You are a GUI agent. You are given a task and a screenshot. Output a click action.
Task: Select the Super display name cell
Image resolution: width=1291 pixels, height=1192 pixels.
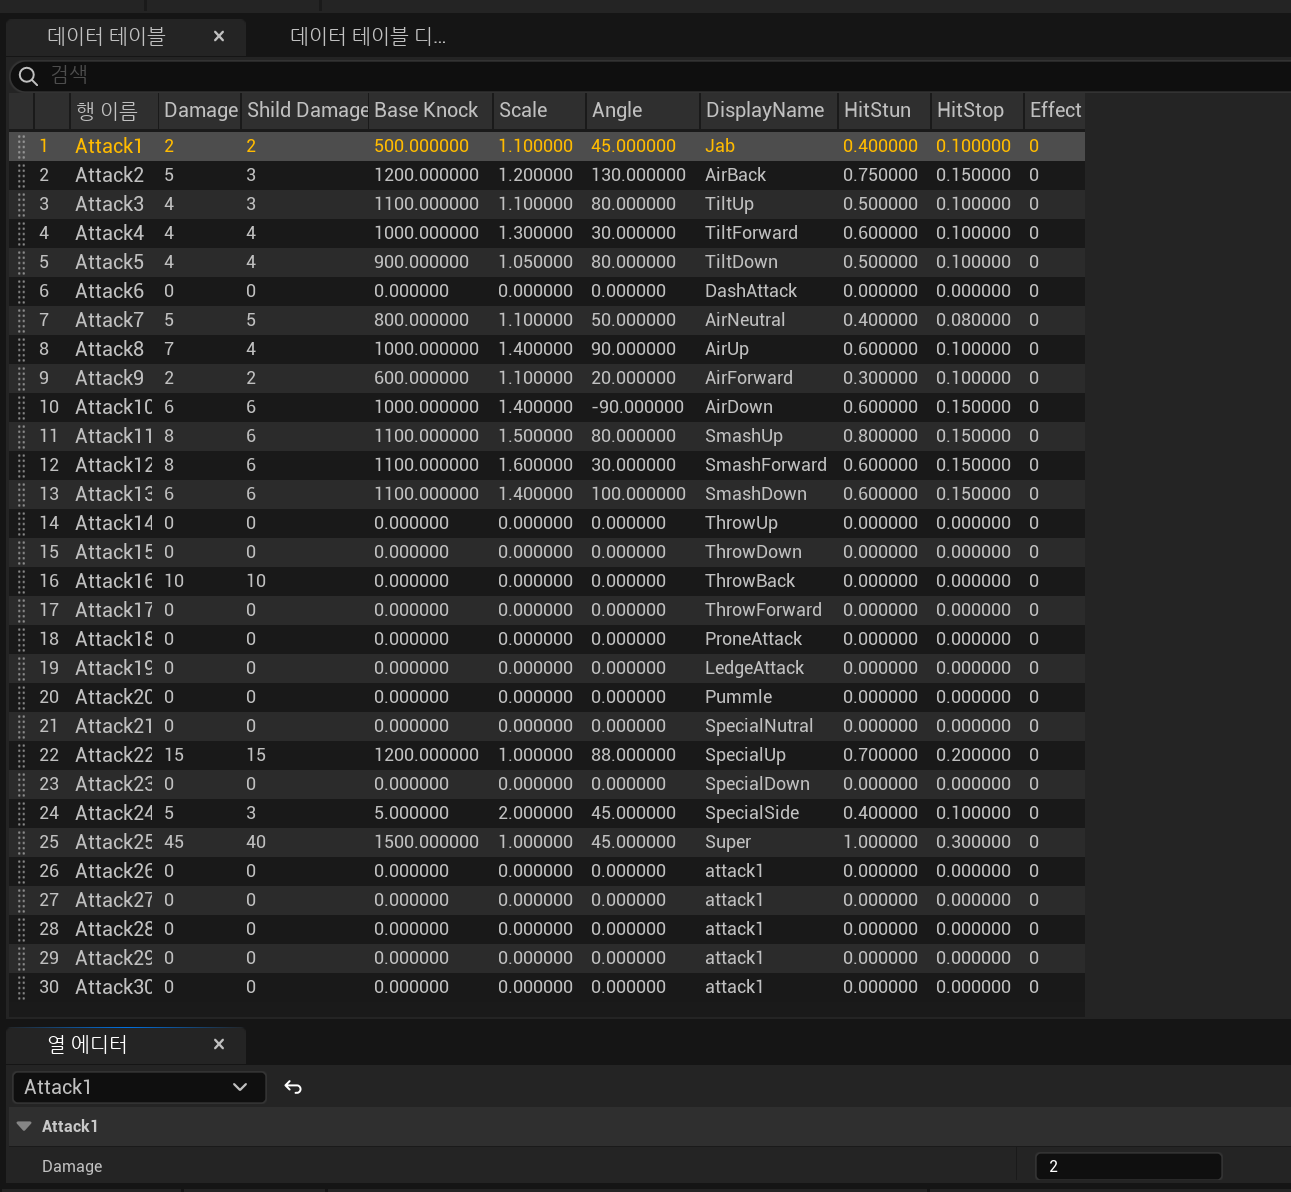728,842
